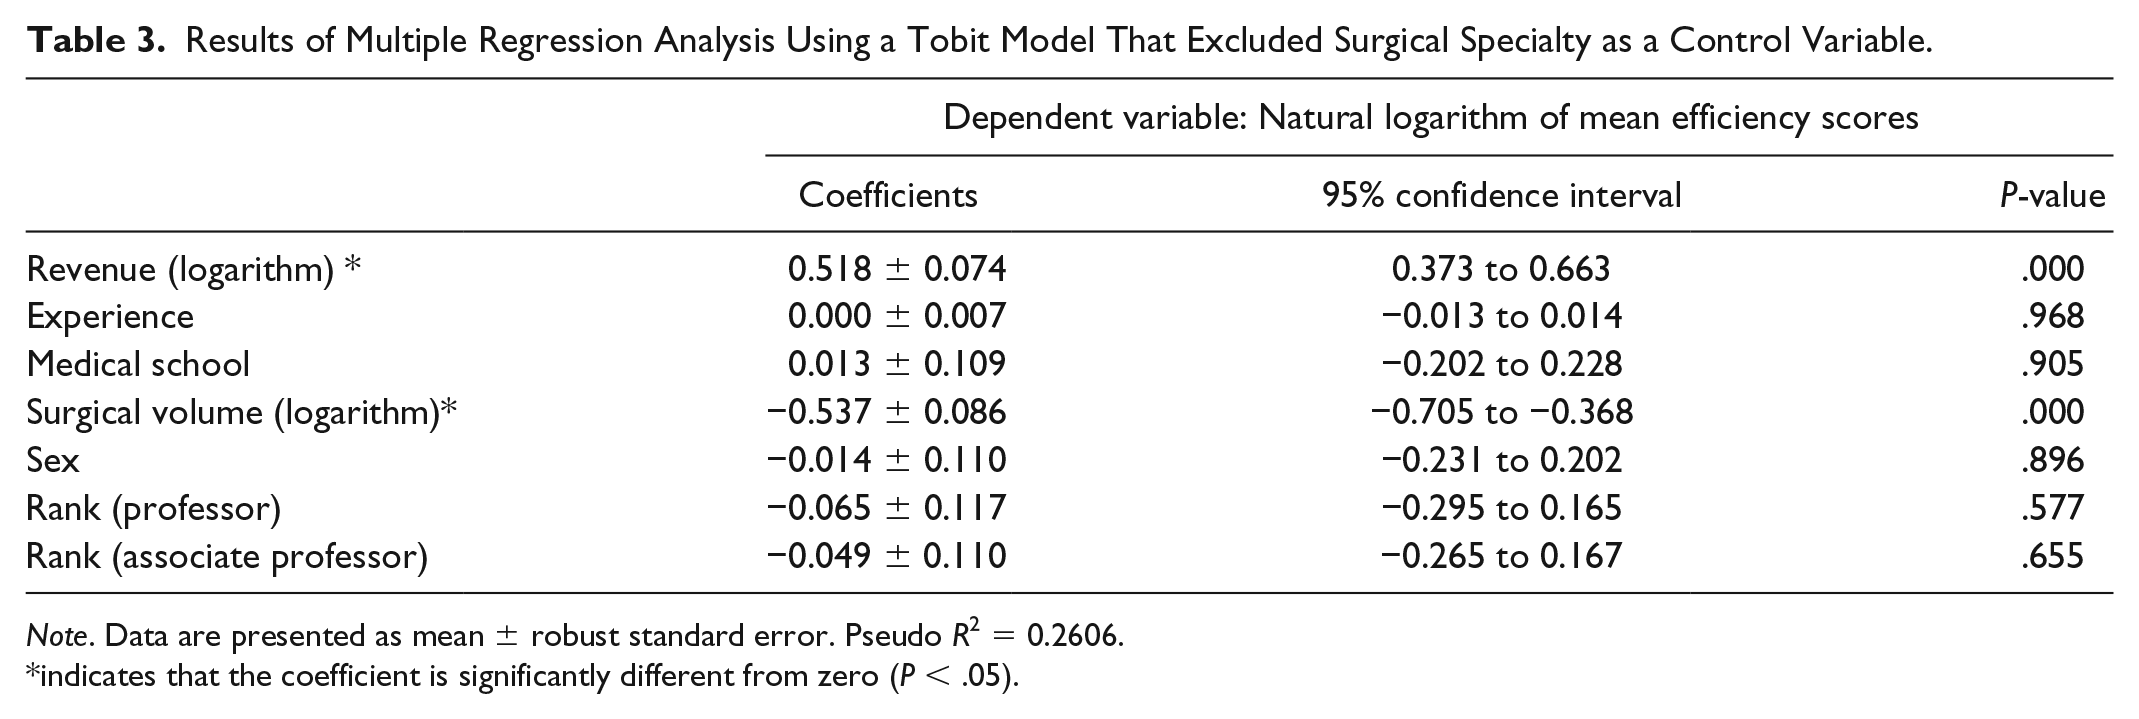Click the 95% confidence interval header
2139x719 pixels.
(x=1501, y=194)
